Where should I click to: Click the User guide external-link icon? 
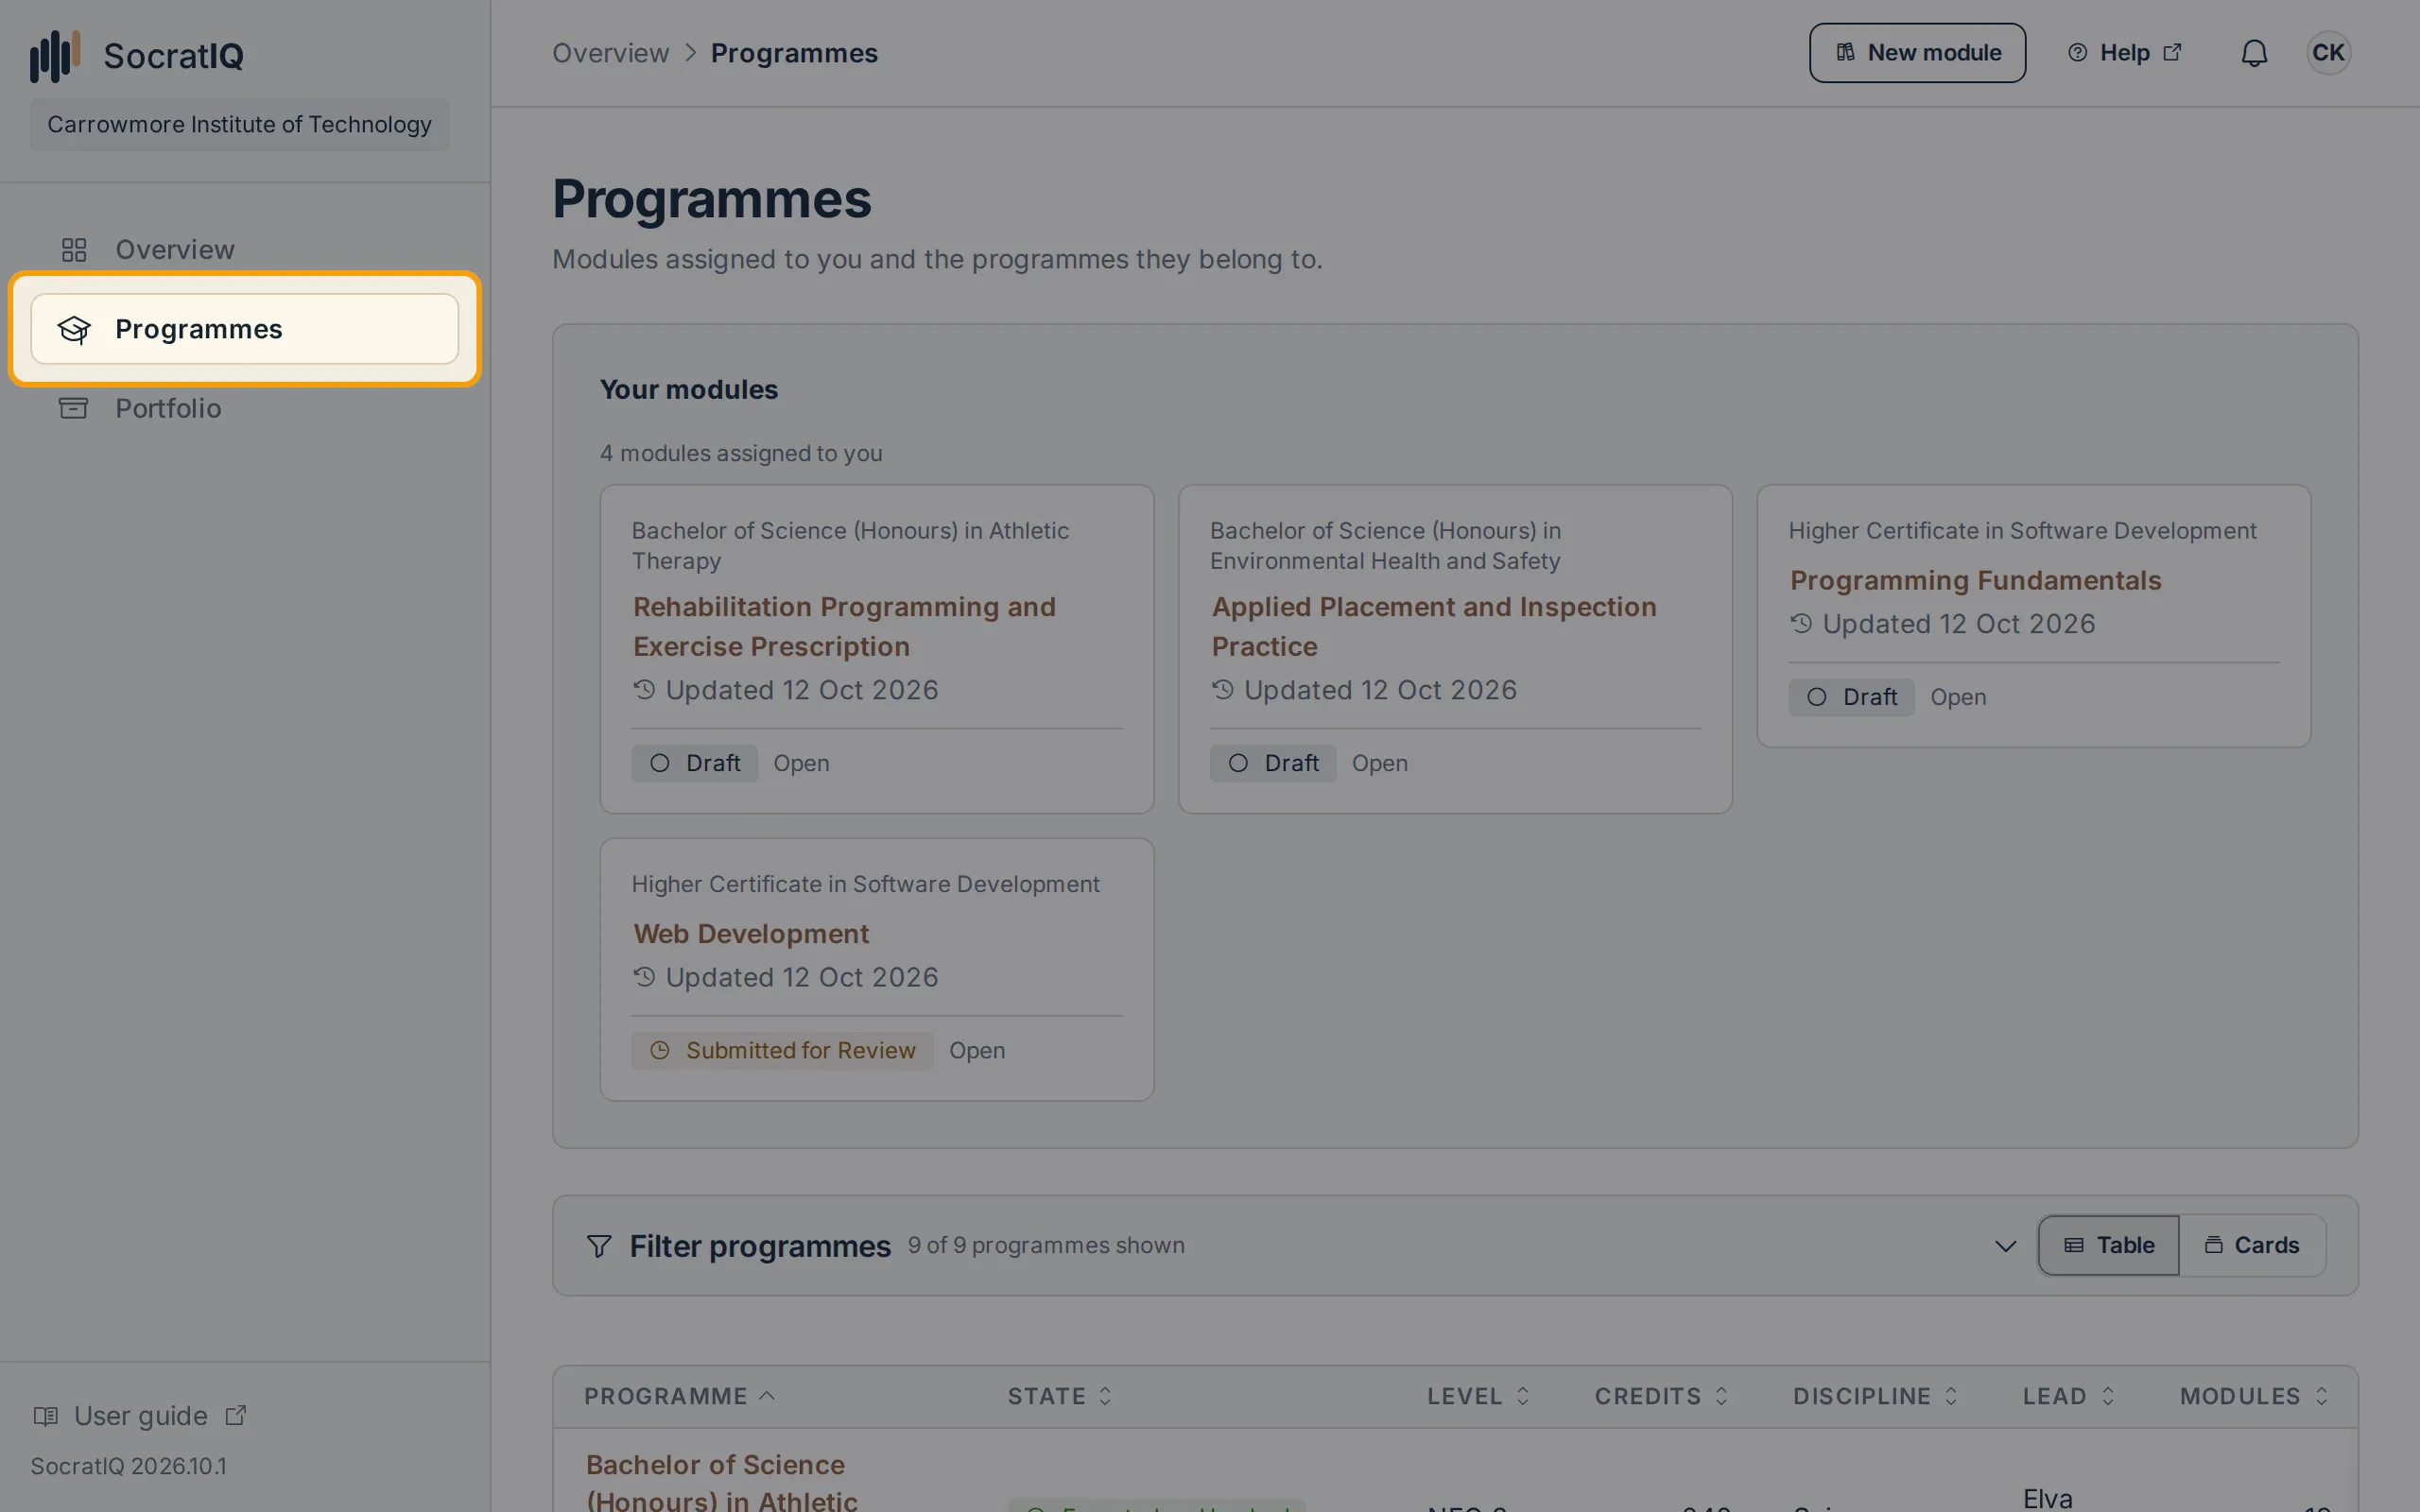(236, 1416)
